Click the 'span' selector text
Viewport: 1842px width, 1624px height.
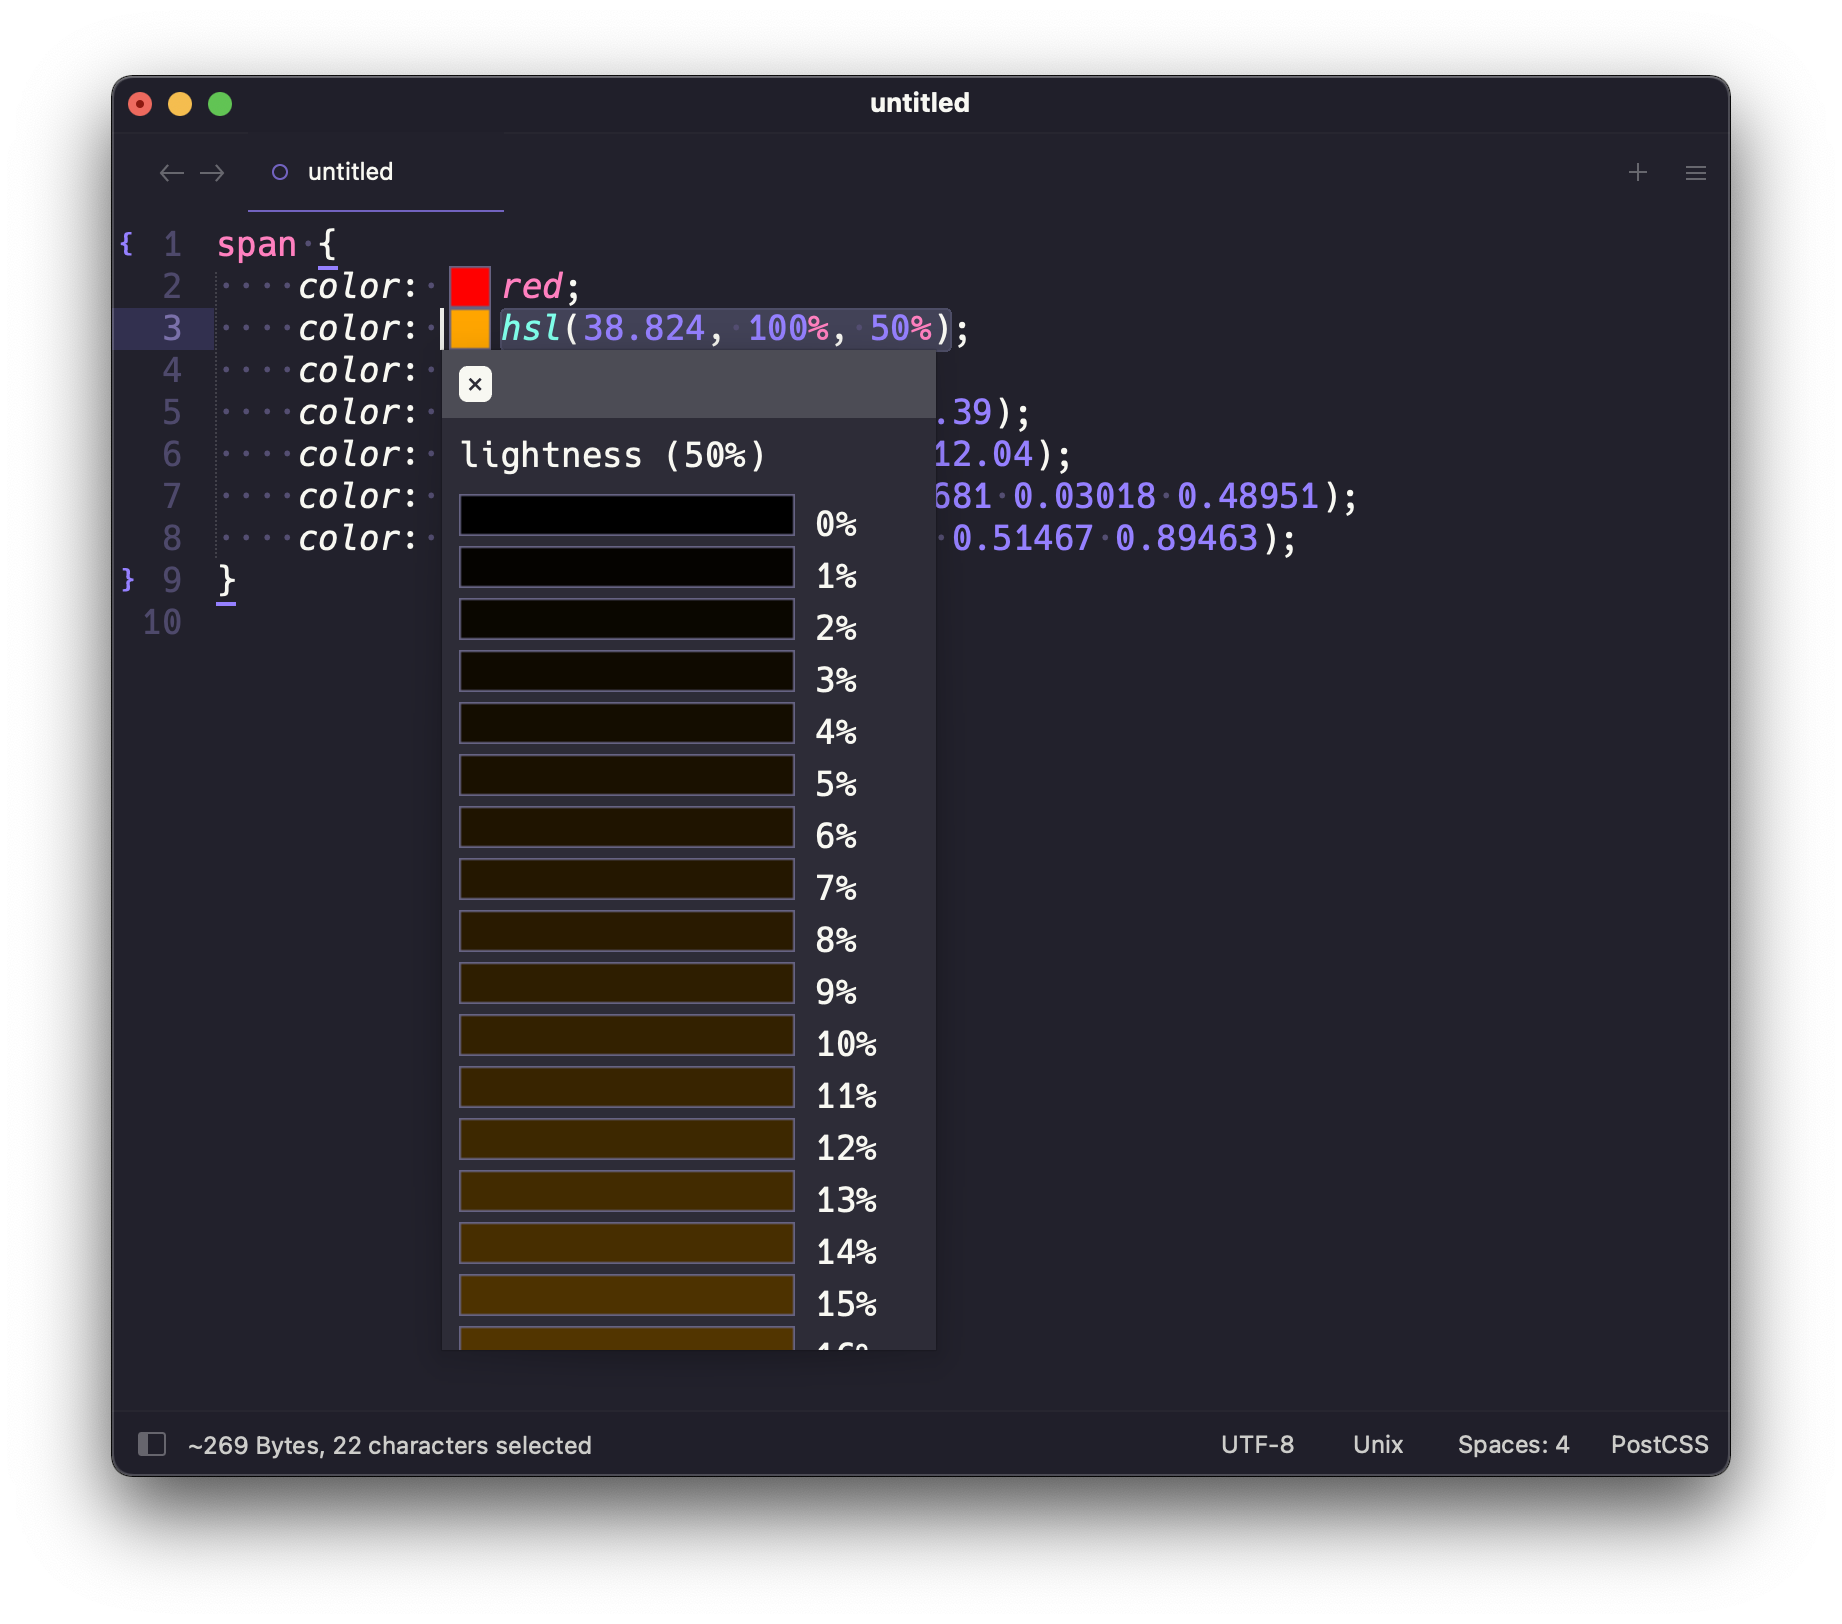pos(256,245)
